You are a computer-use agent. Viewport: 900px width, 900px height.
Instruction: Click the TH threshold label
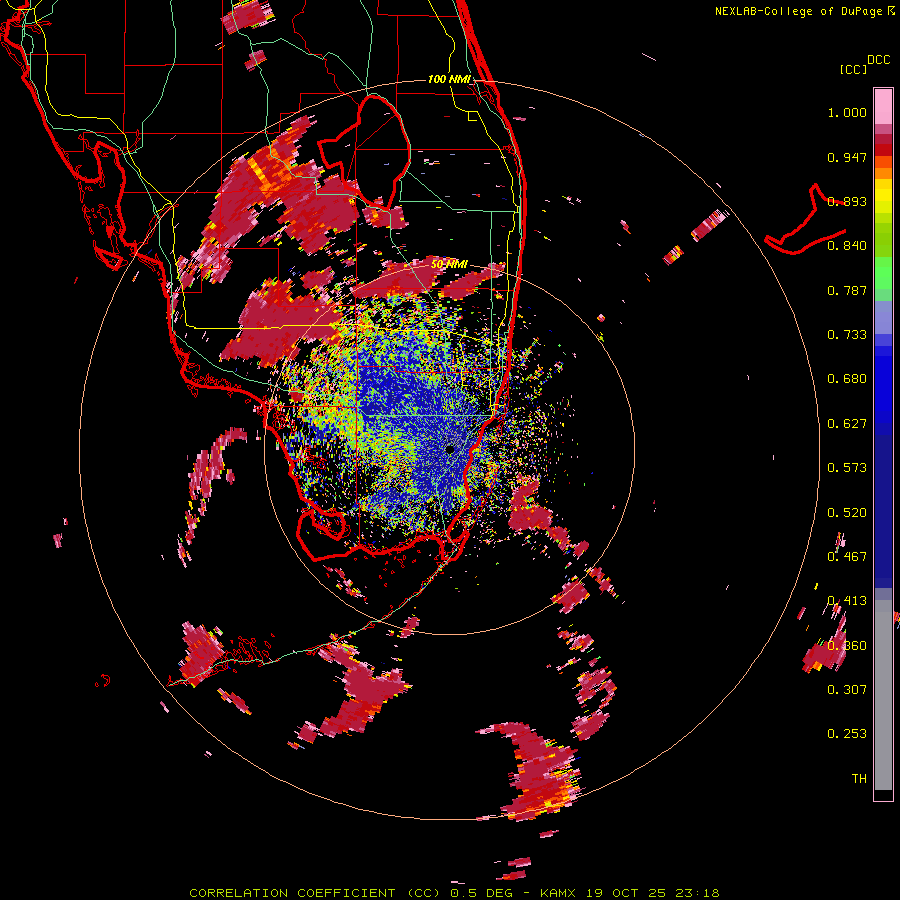(859, 778)
